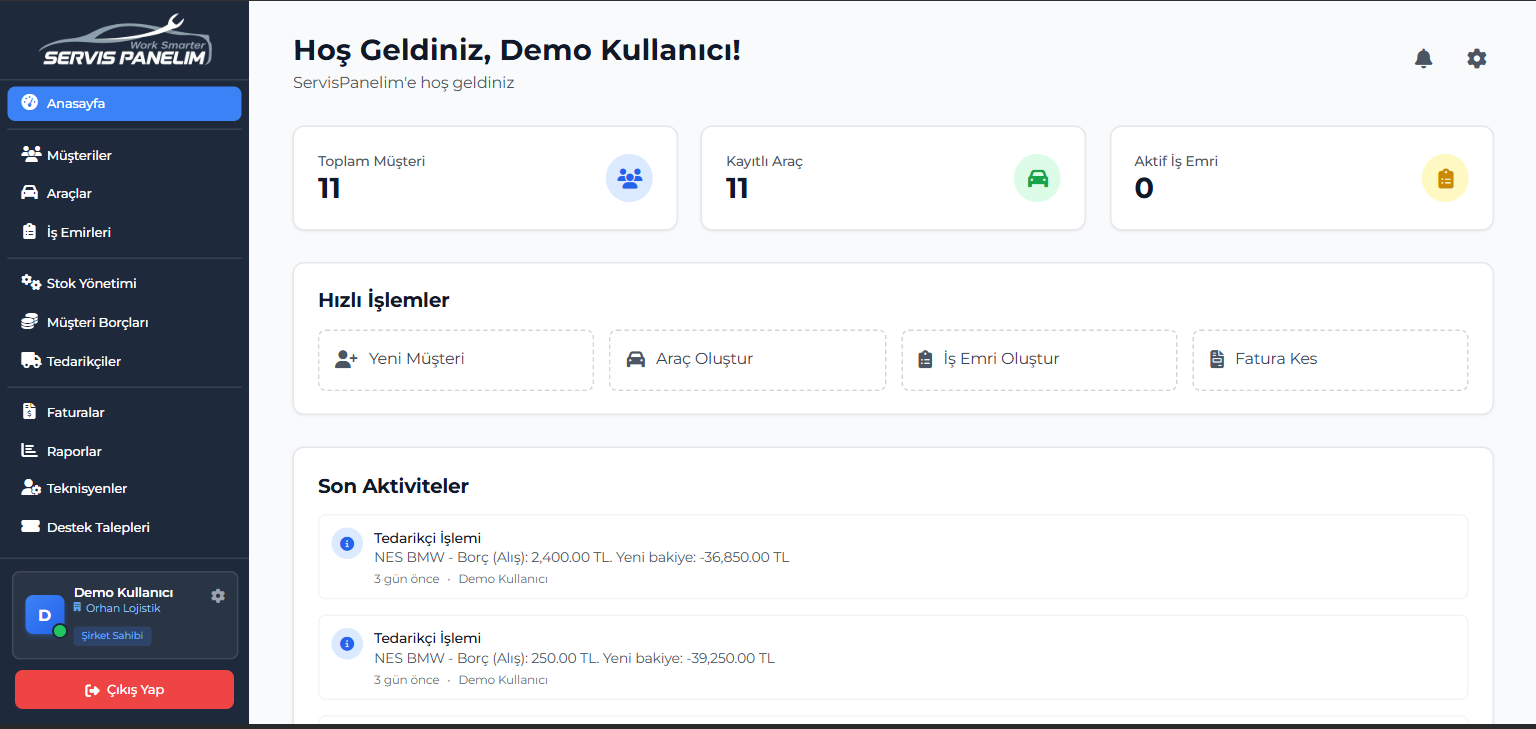This screenshot has width=1536, height=729.
Task: Click the Hızlı İşlemler heading
Action: [x=384, y=300]
